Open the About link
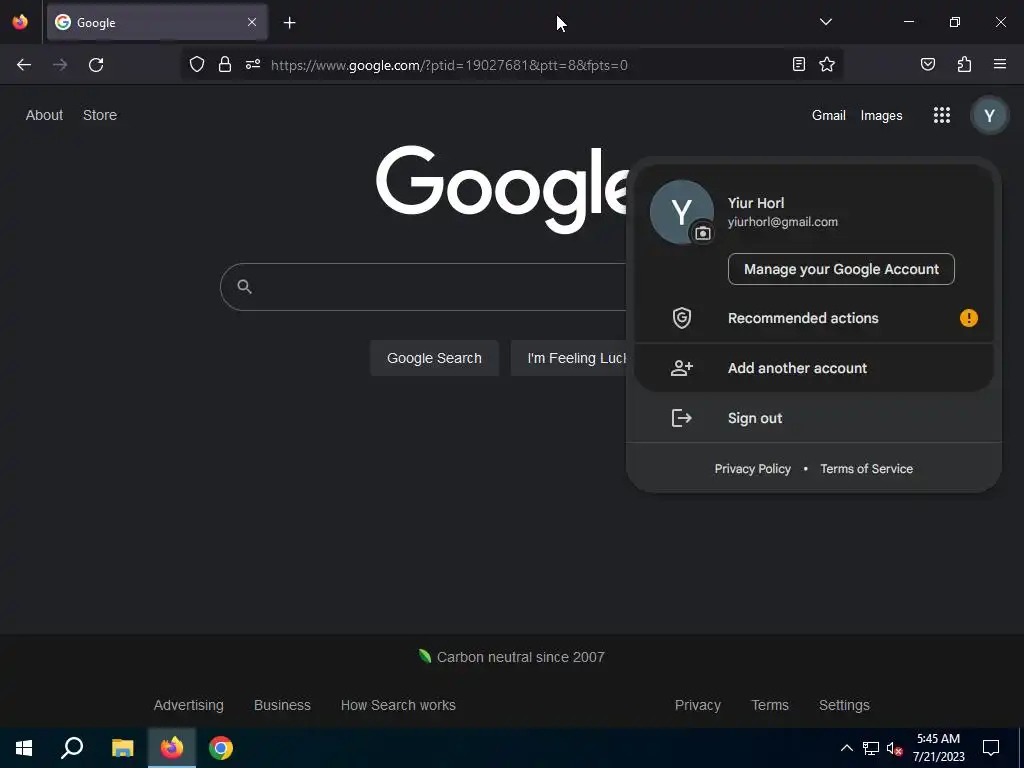Viewport: 1024px width, 768px height. point(44,115)
